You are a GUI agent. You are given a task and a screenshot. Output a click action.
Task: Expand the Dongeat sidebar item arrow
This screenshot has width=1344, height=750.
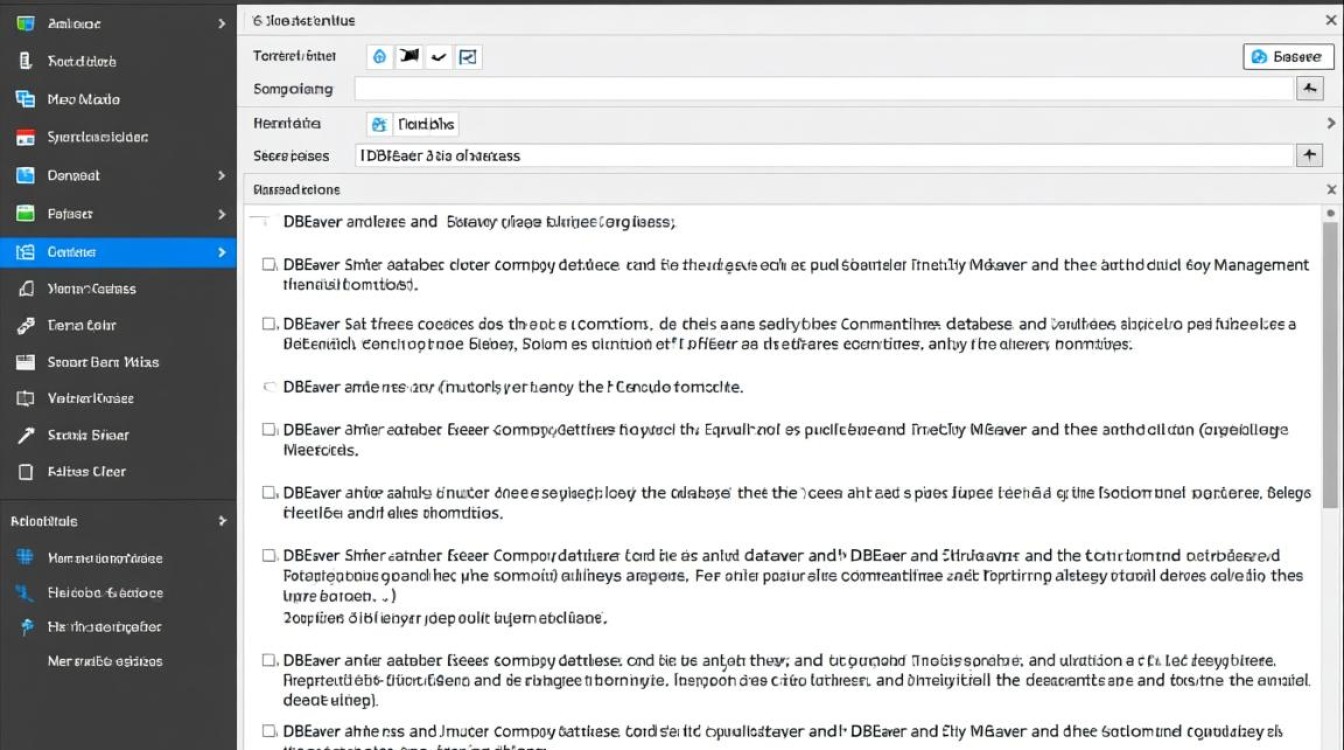(x=222, y=175)
